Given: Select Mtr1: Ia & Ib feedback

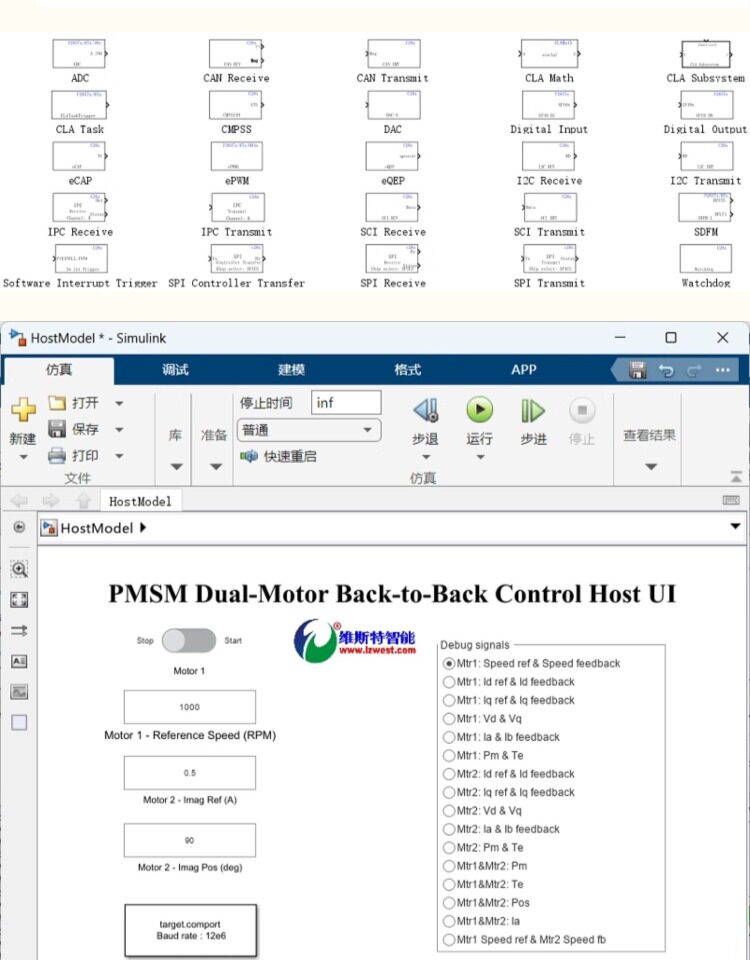Looking at the screenshot, I should click(501, 737).
